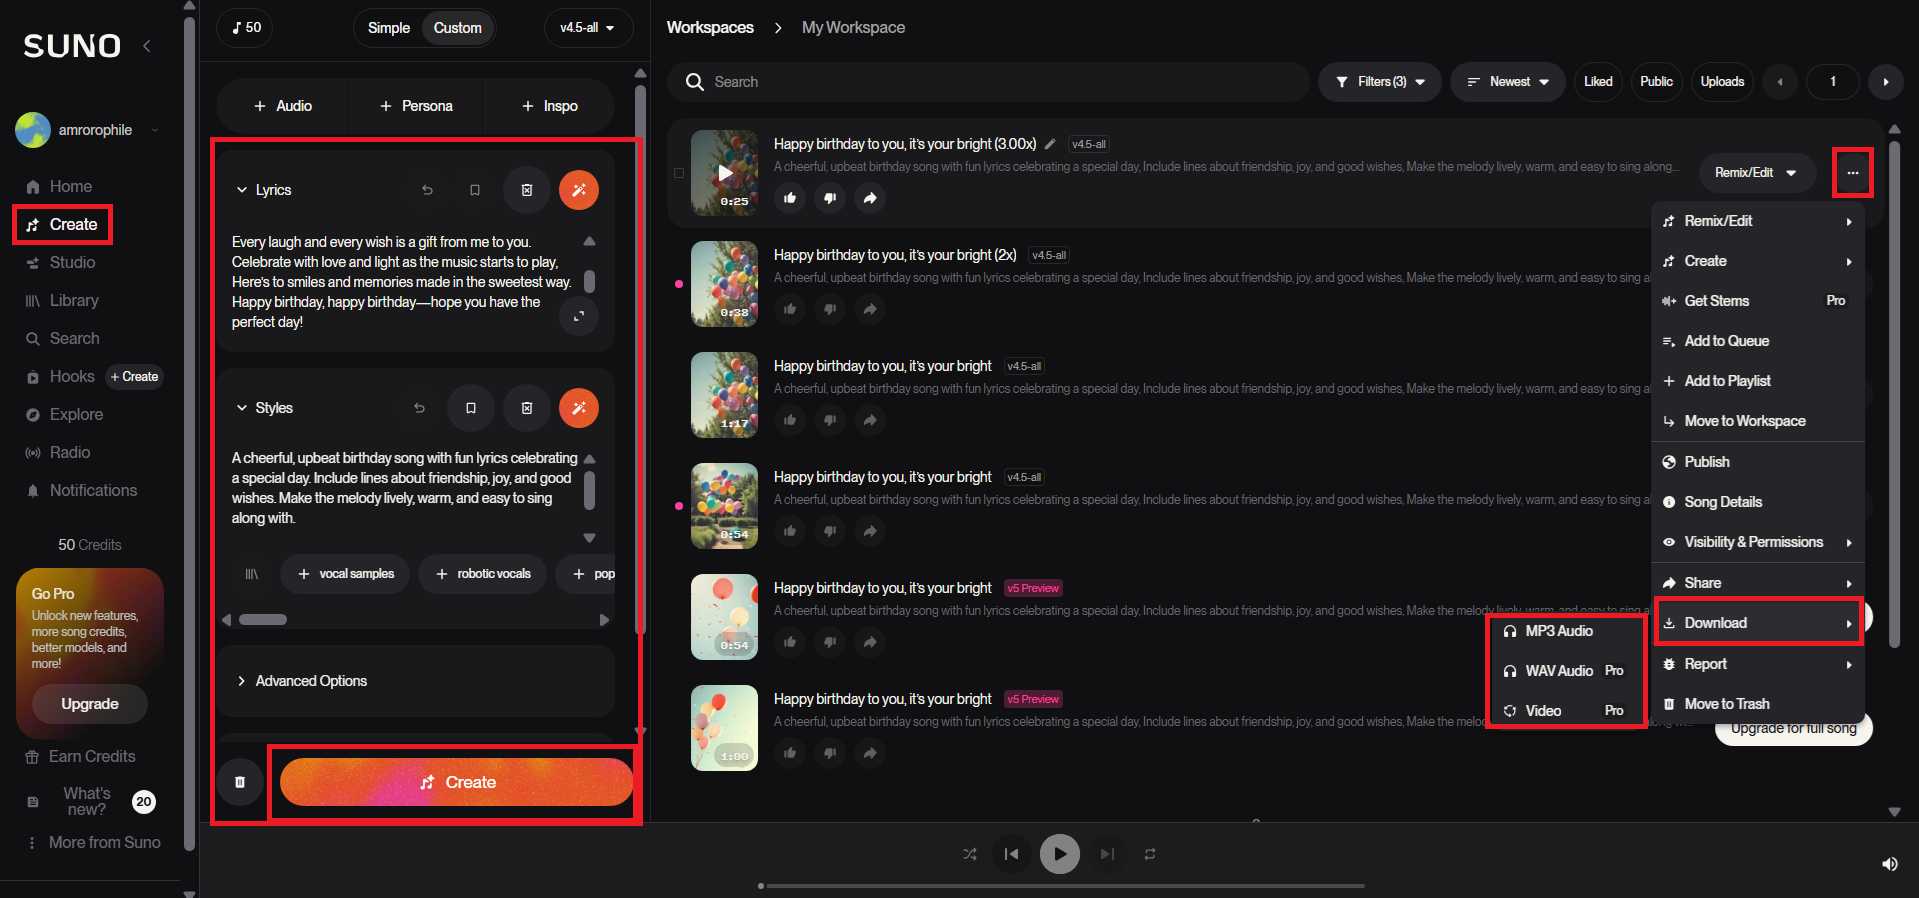
Task: Clear lyrics with trash icon
Action: pyautogui.click(x=527, y=190)
